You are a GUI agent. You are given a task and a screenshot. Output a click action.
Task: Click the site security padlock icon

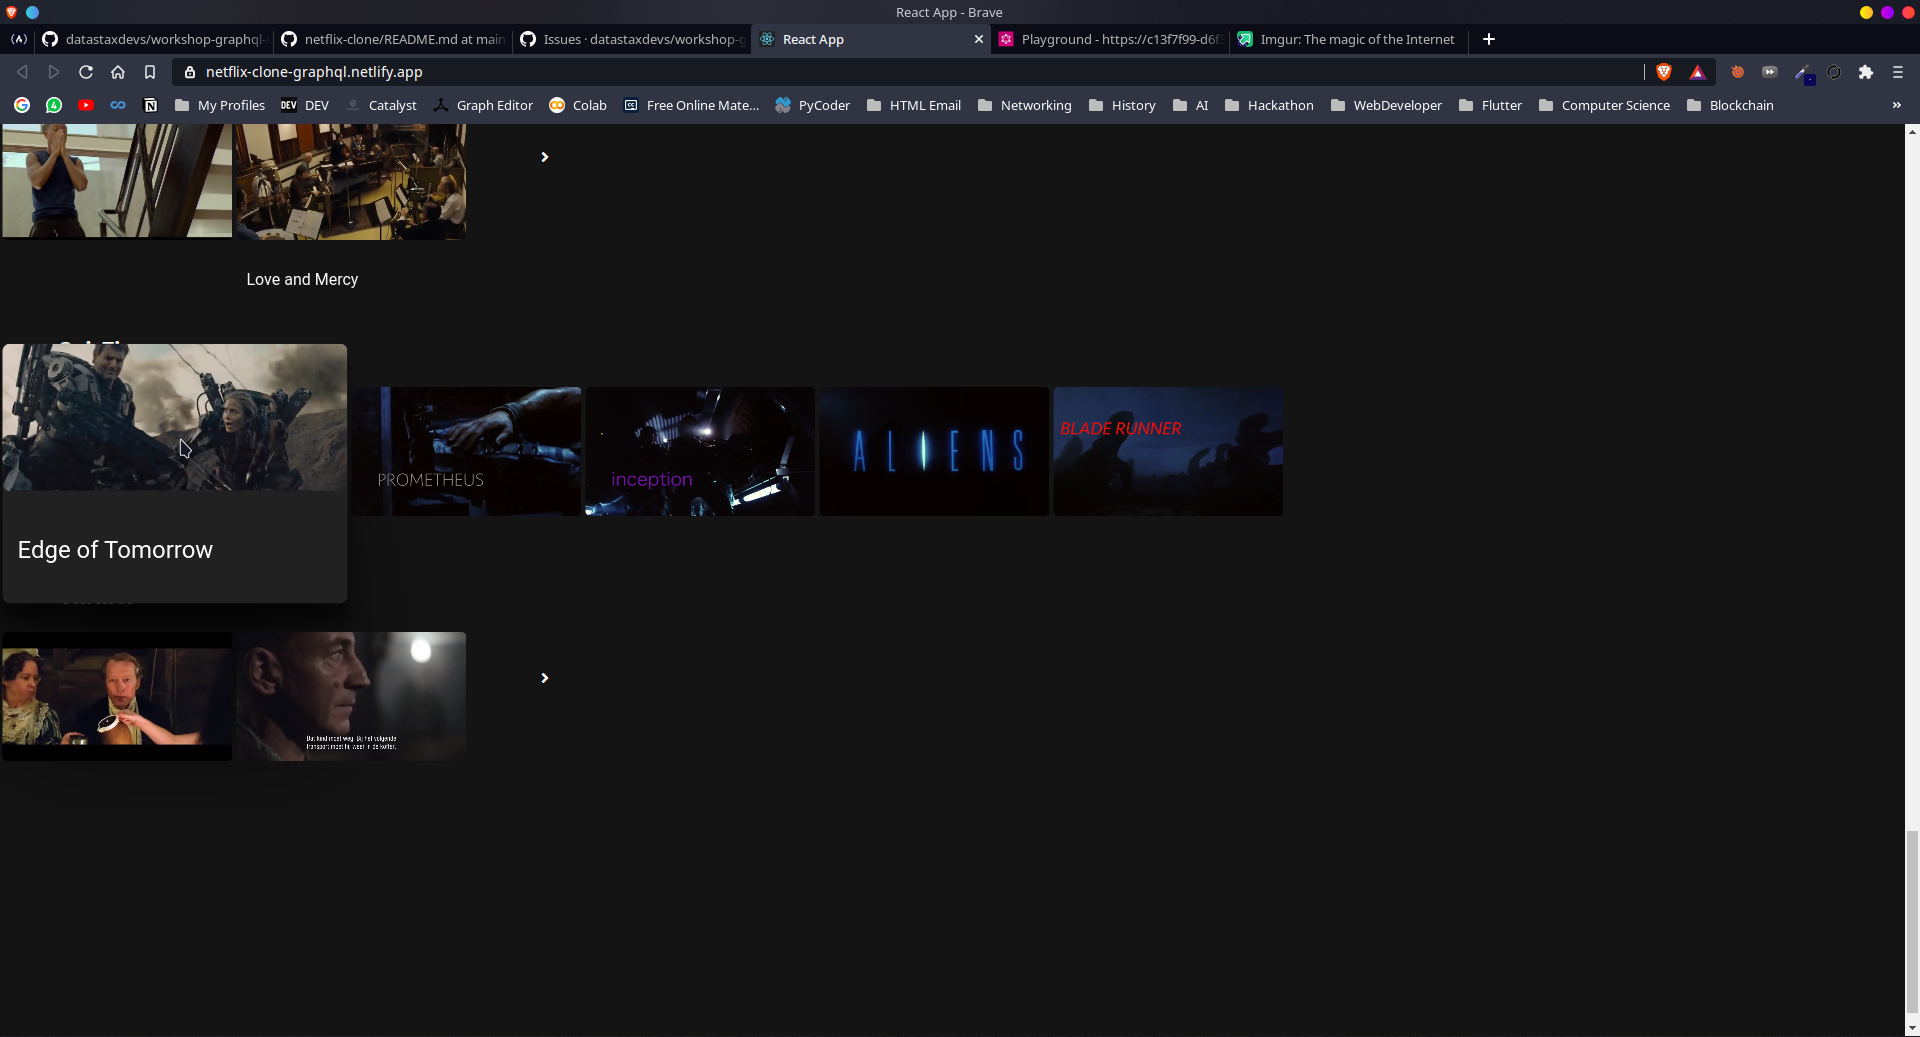(188, 71)
